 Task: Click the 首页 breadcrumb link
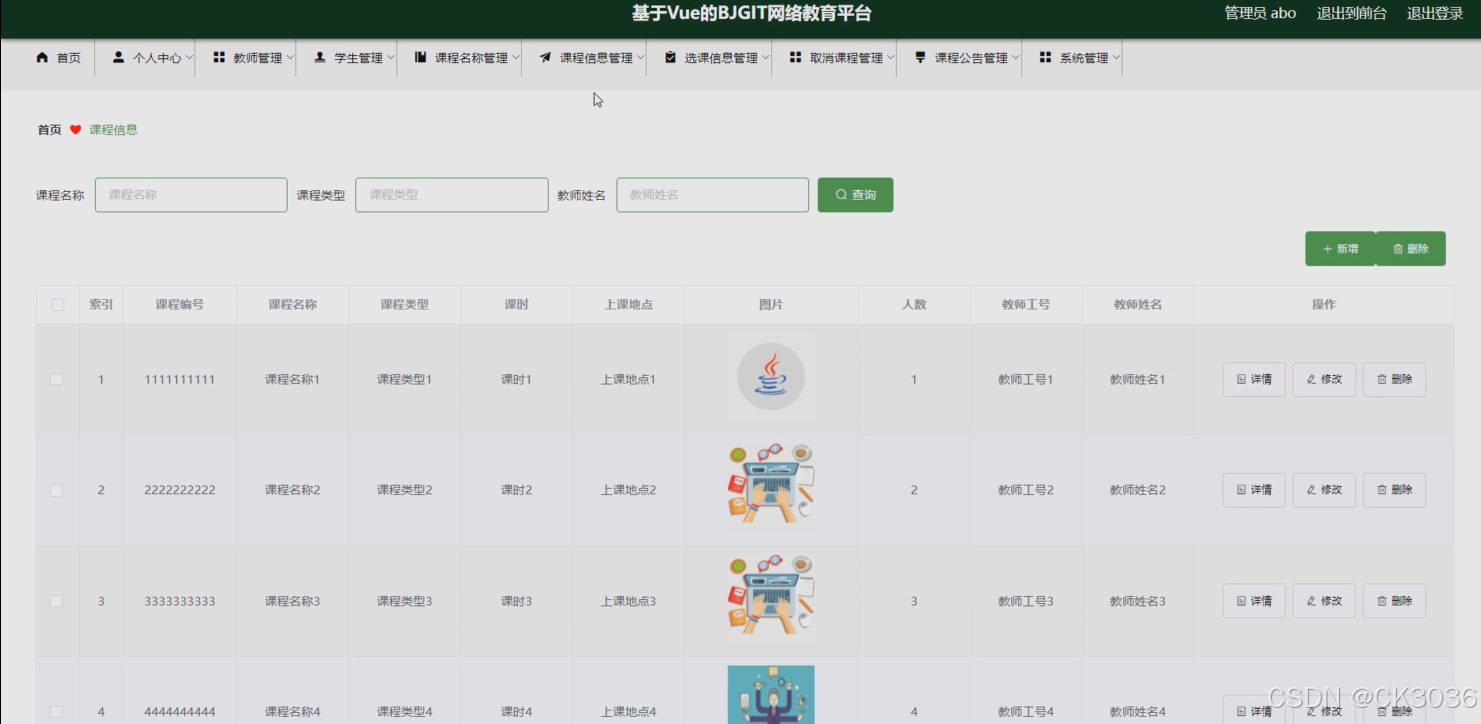click(49, 130)
